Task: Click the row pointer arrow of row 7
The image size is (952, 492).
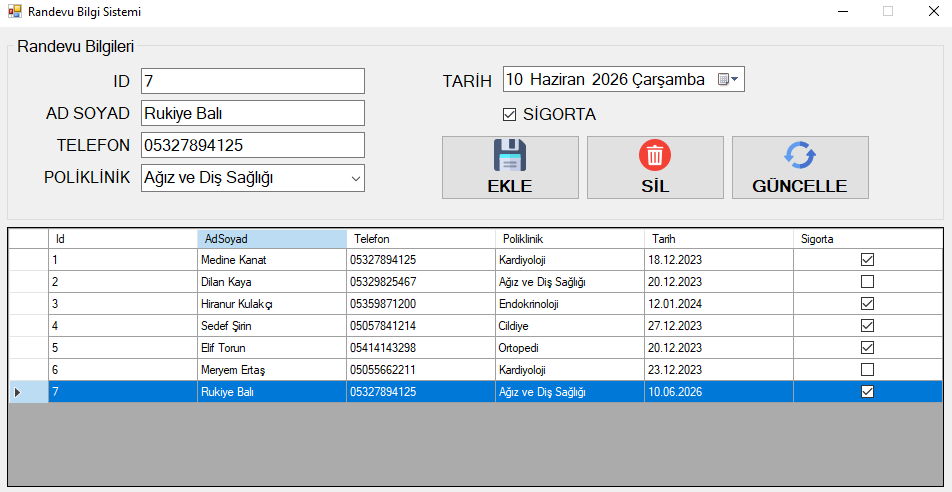Action: click(x=18, y=392)
